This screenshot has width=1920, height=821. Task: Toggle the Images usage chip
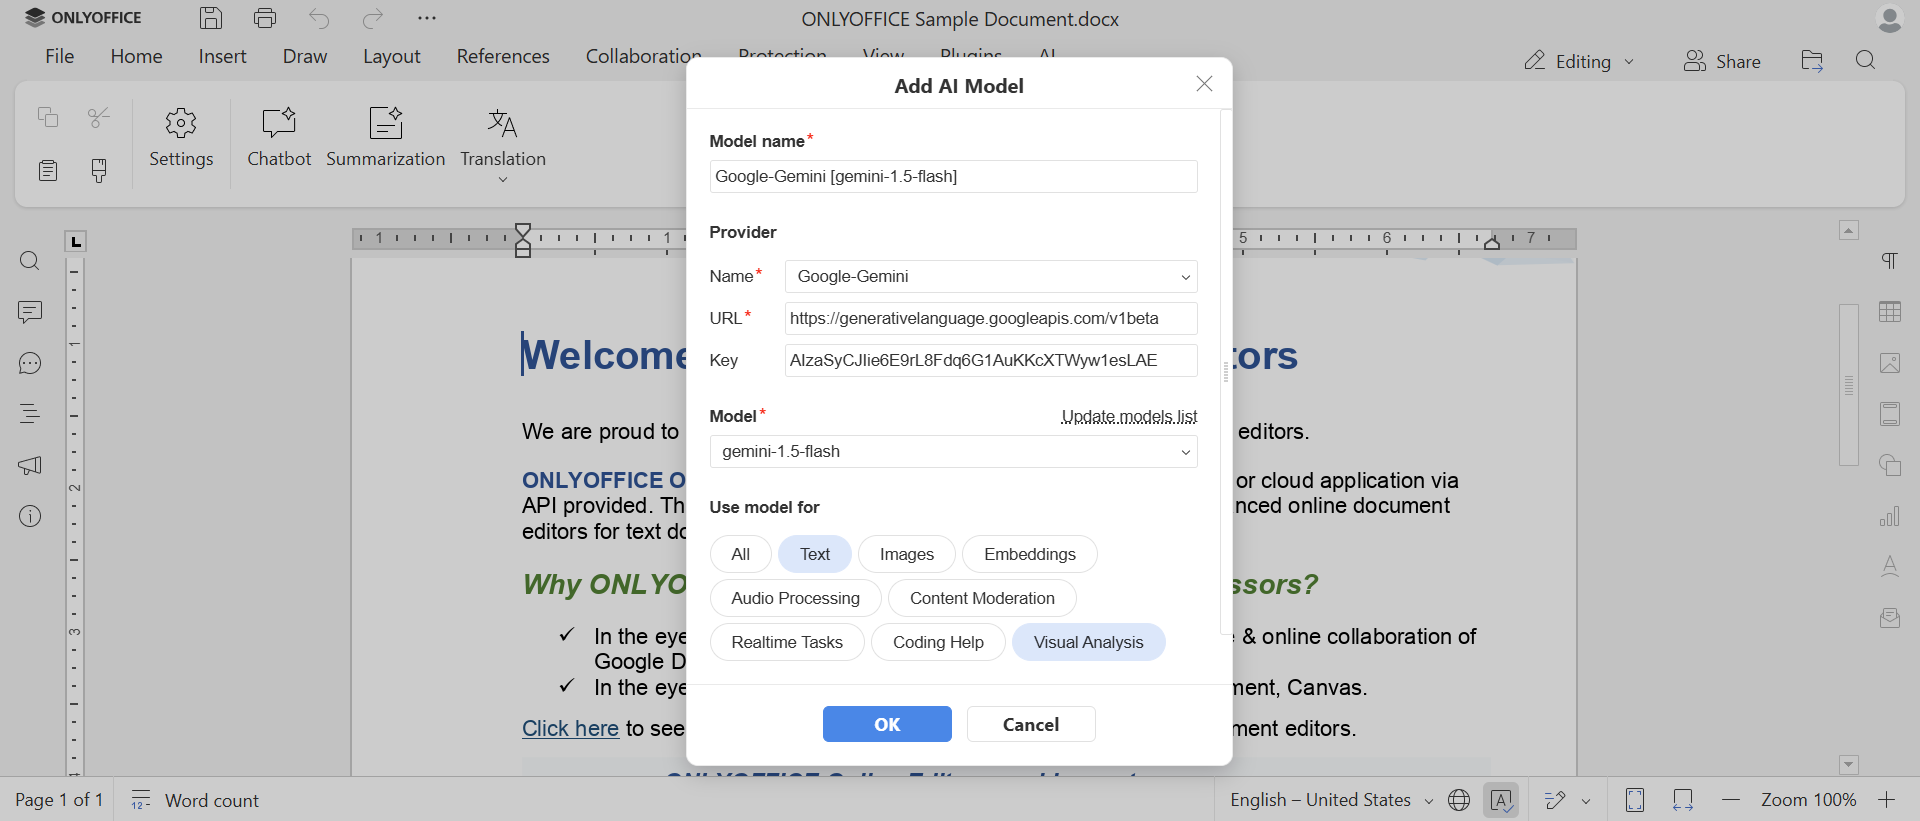[907, 554]
